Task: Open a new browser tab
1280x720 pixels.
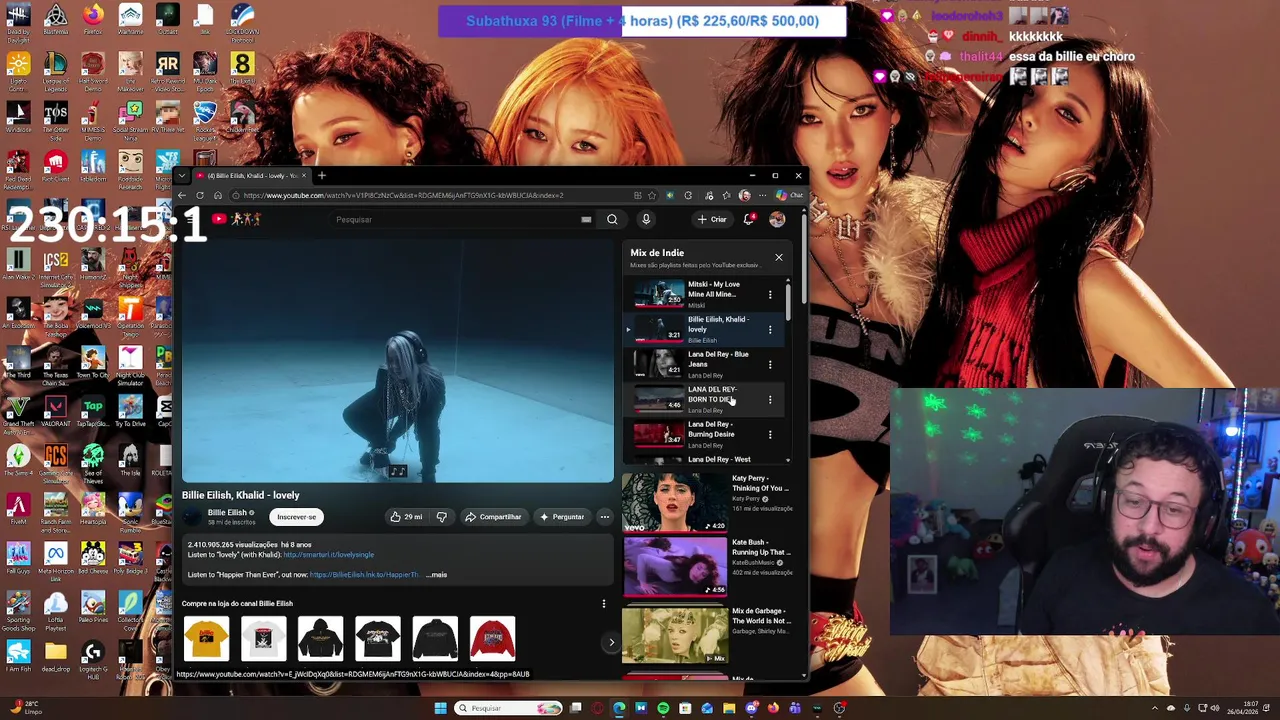Action: [321, 175]
